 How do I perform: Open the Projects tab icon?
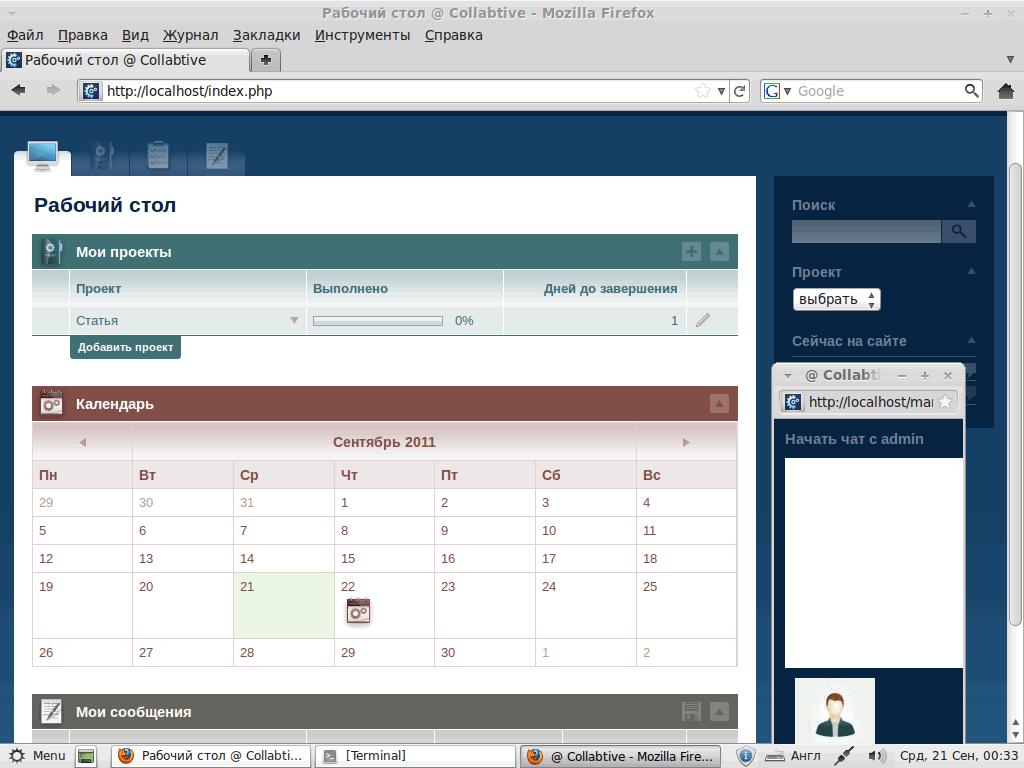(101, 157)
